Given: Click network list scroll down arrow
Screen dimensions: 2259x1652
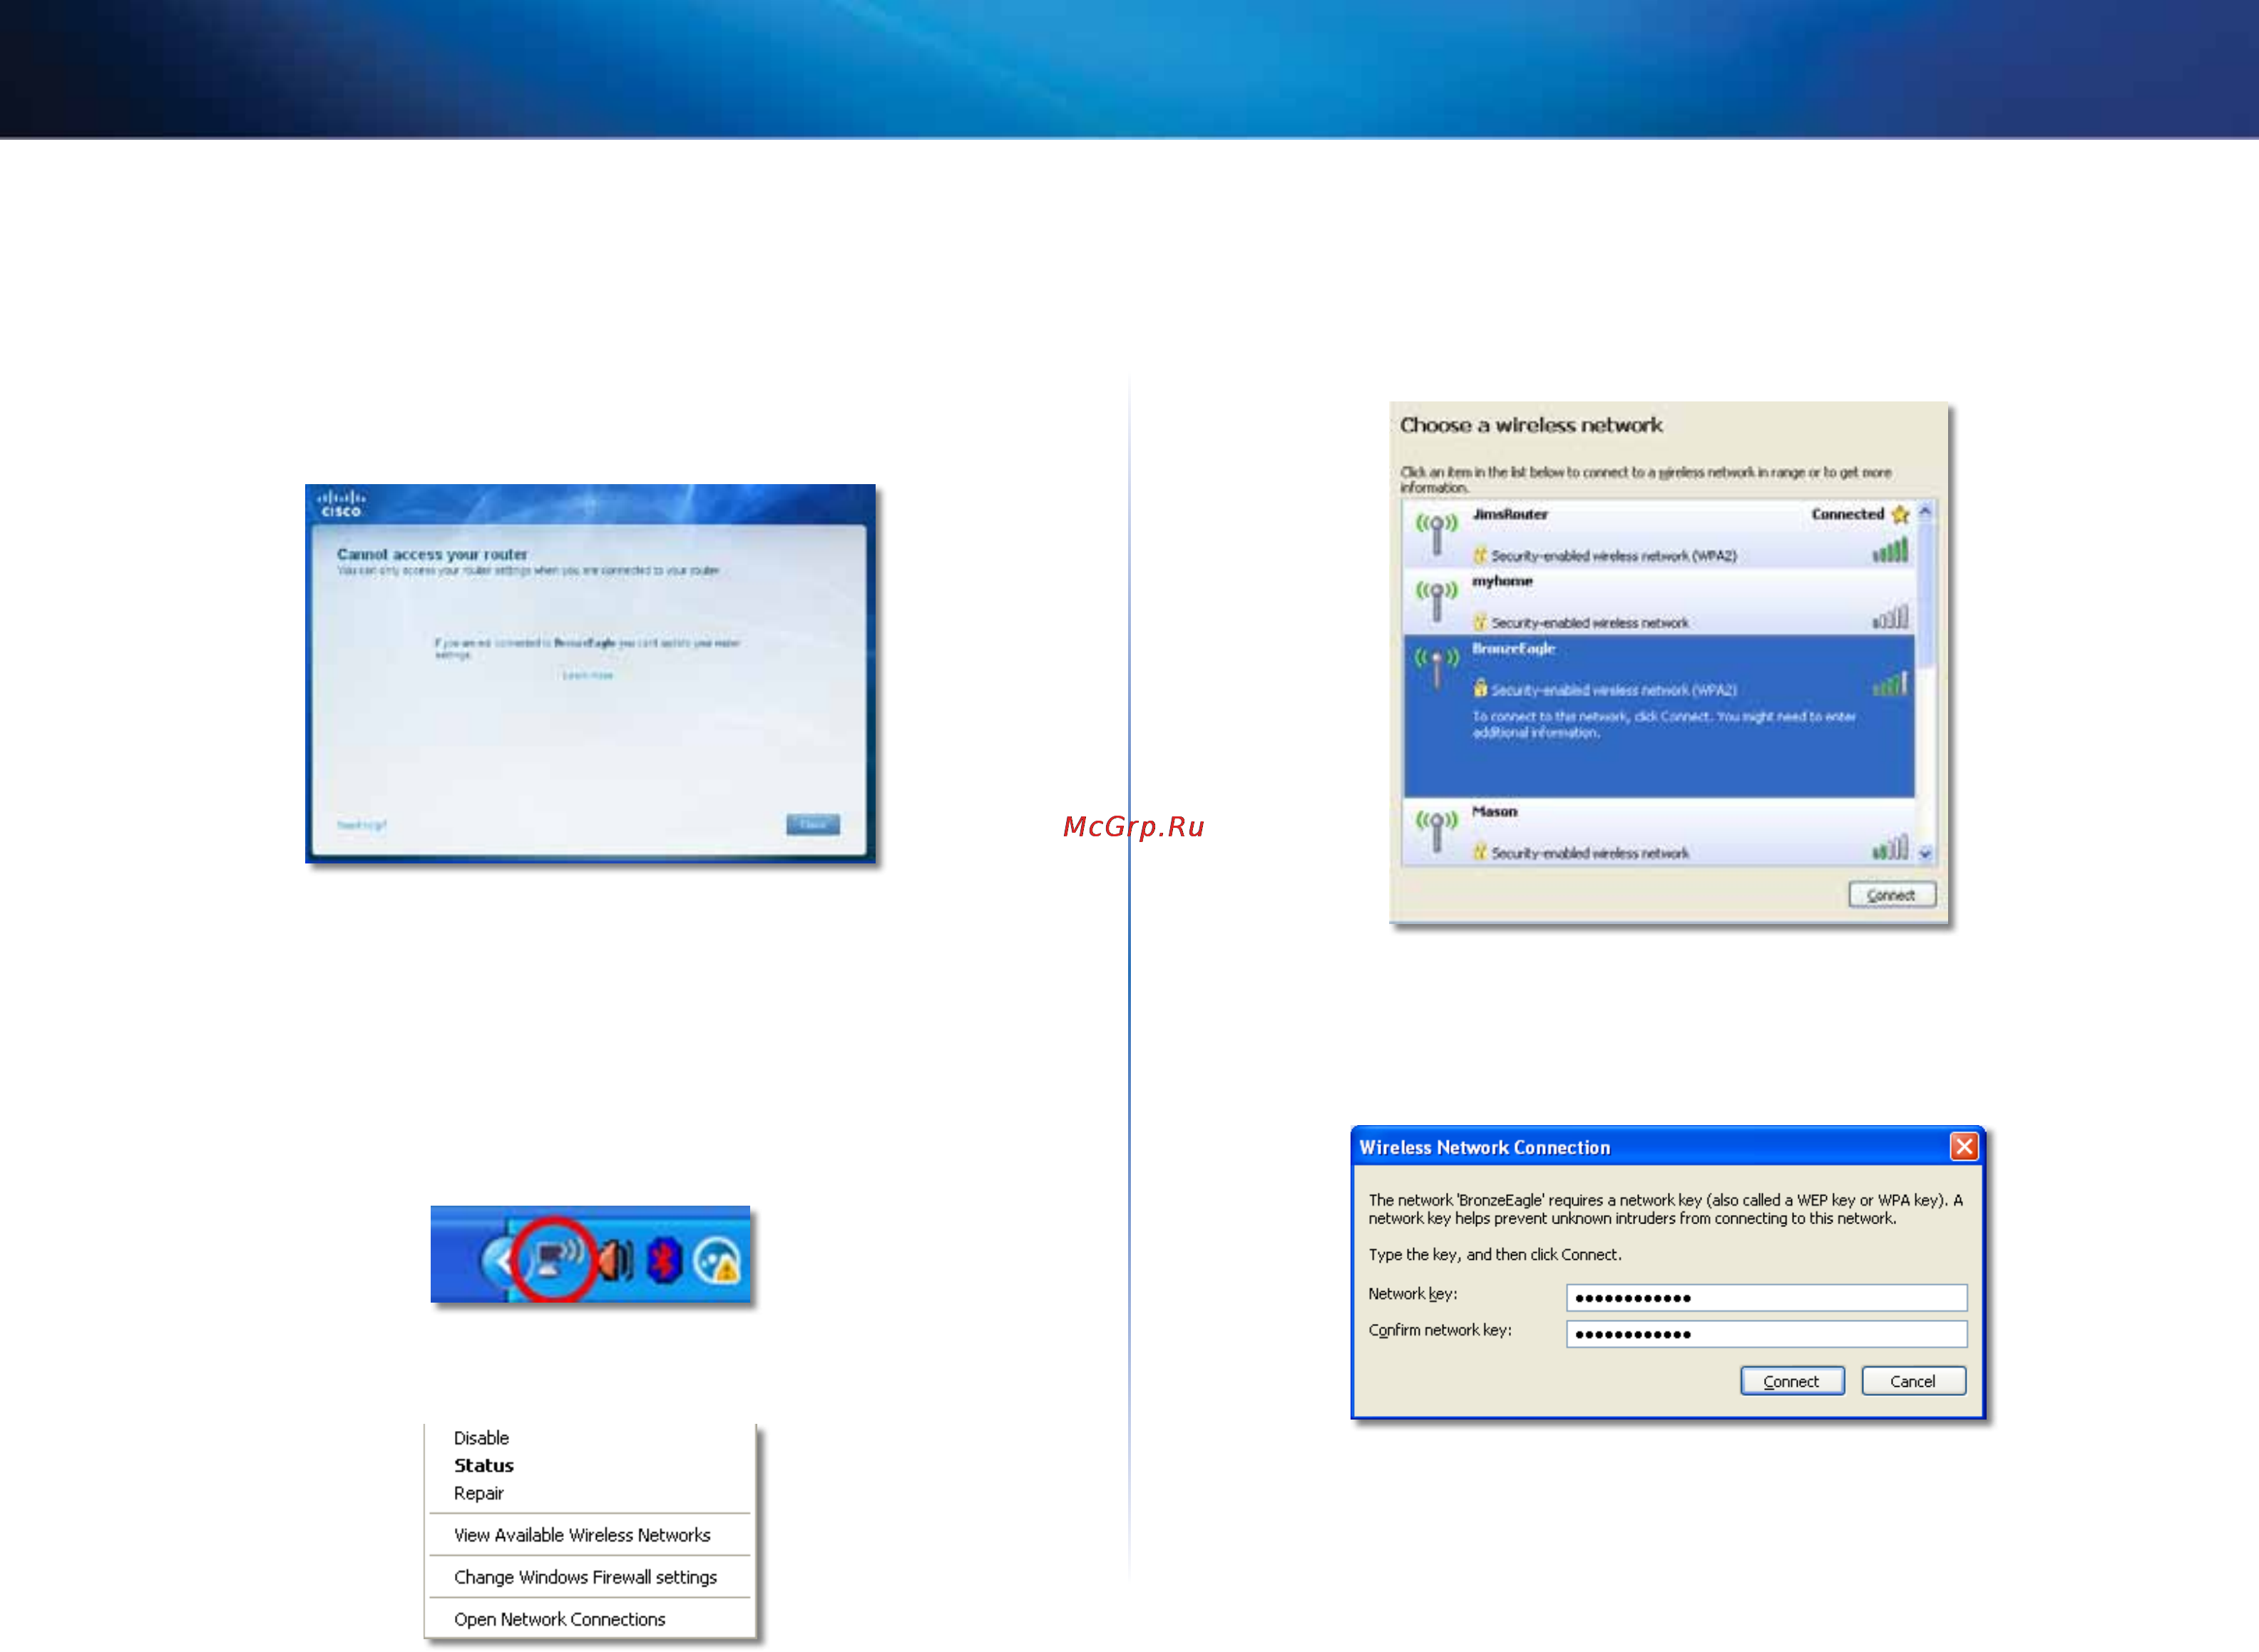Looking at the screenshot, I should point(1925,853).
